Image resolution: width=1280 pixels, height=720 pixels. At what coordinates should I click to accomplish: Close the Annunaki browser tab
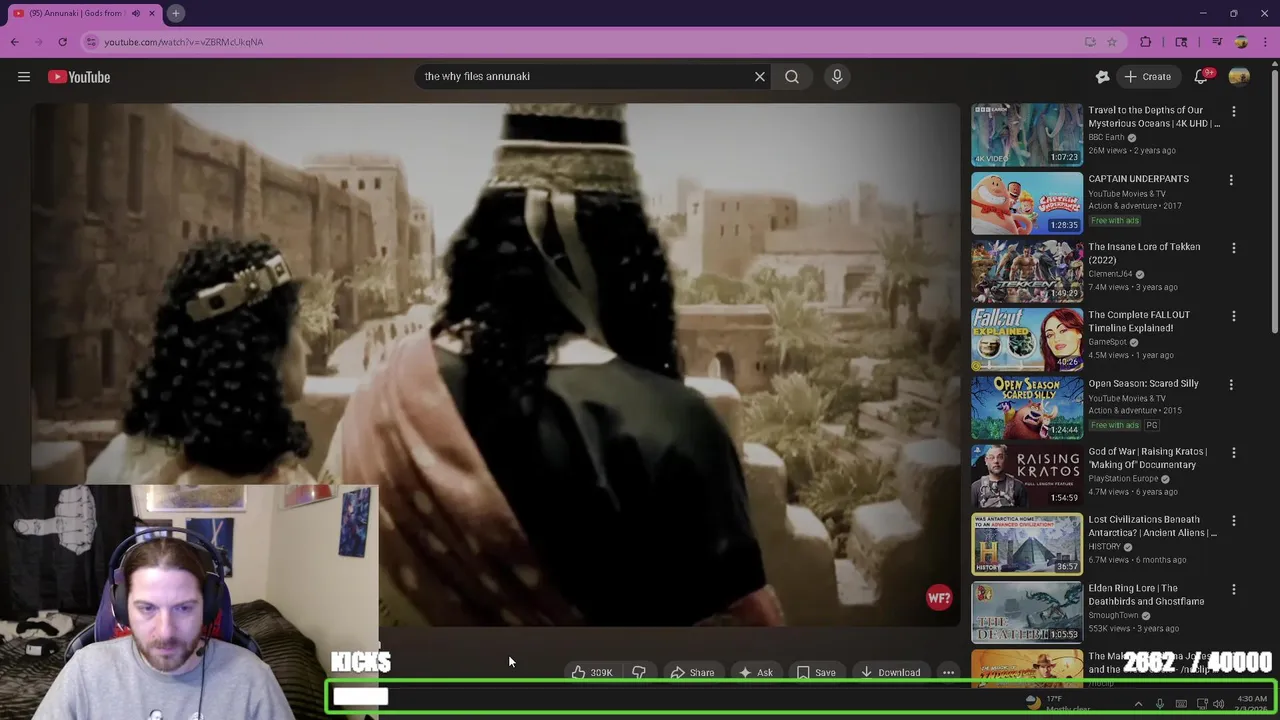click(x=152, y=13)
